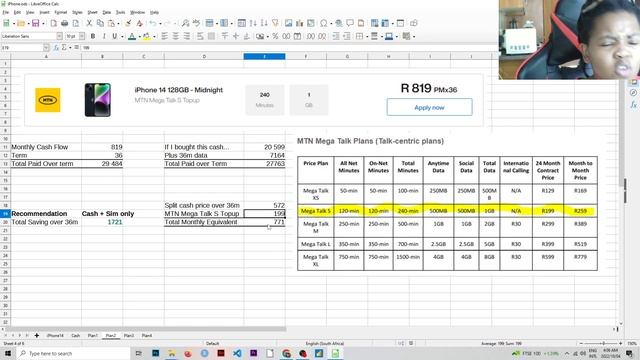Click the Task View taskbar icon

click(x=138, y=353)
